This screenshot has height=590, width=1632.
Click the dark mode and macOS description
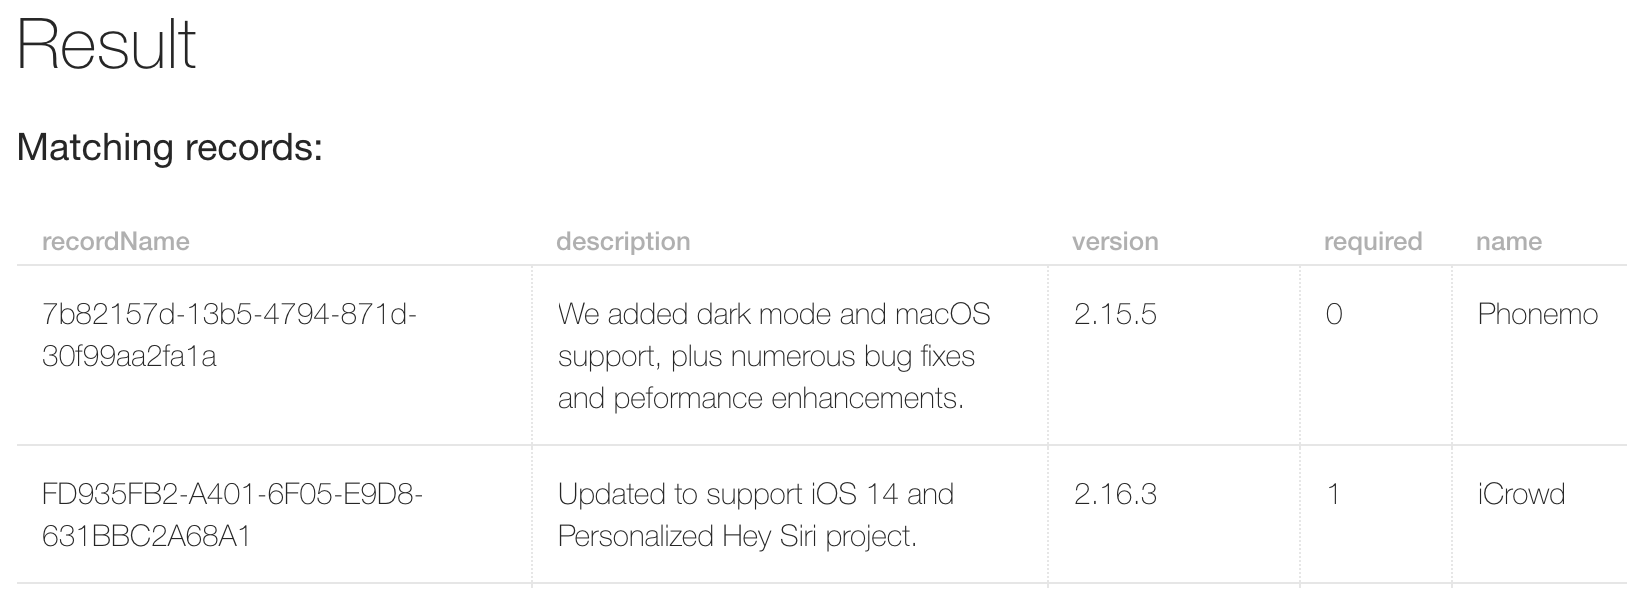pyautogui.click(x=774, y=356)
